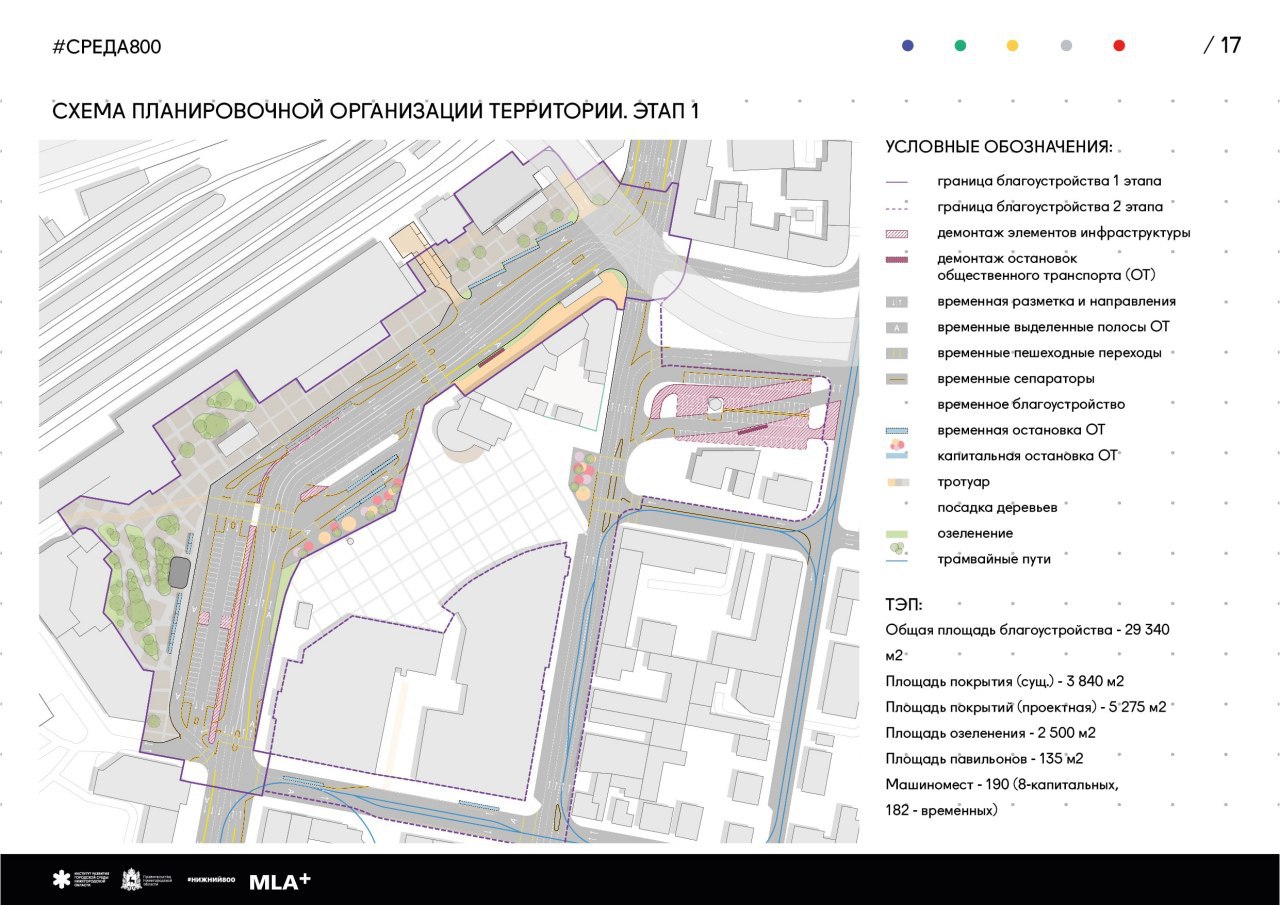Select the line Площадь покрытия (сущ.) - 3 840 м2

[1005, 681]
